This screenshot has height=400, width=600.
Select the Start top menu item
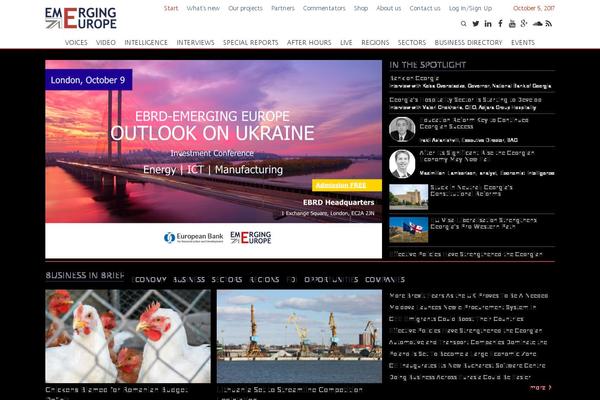[171, 8]
